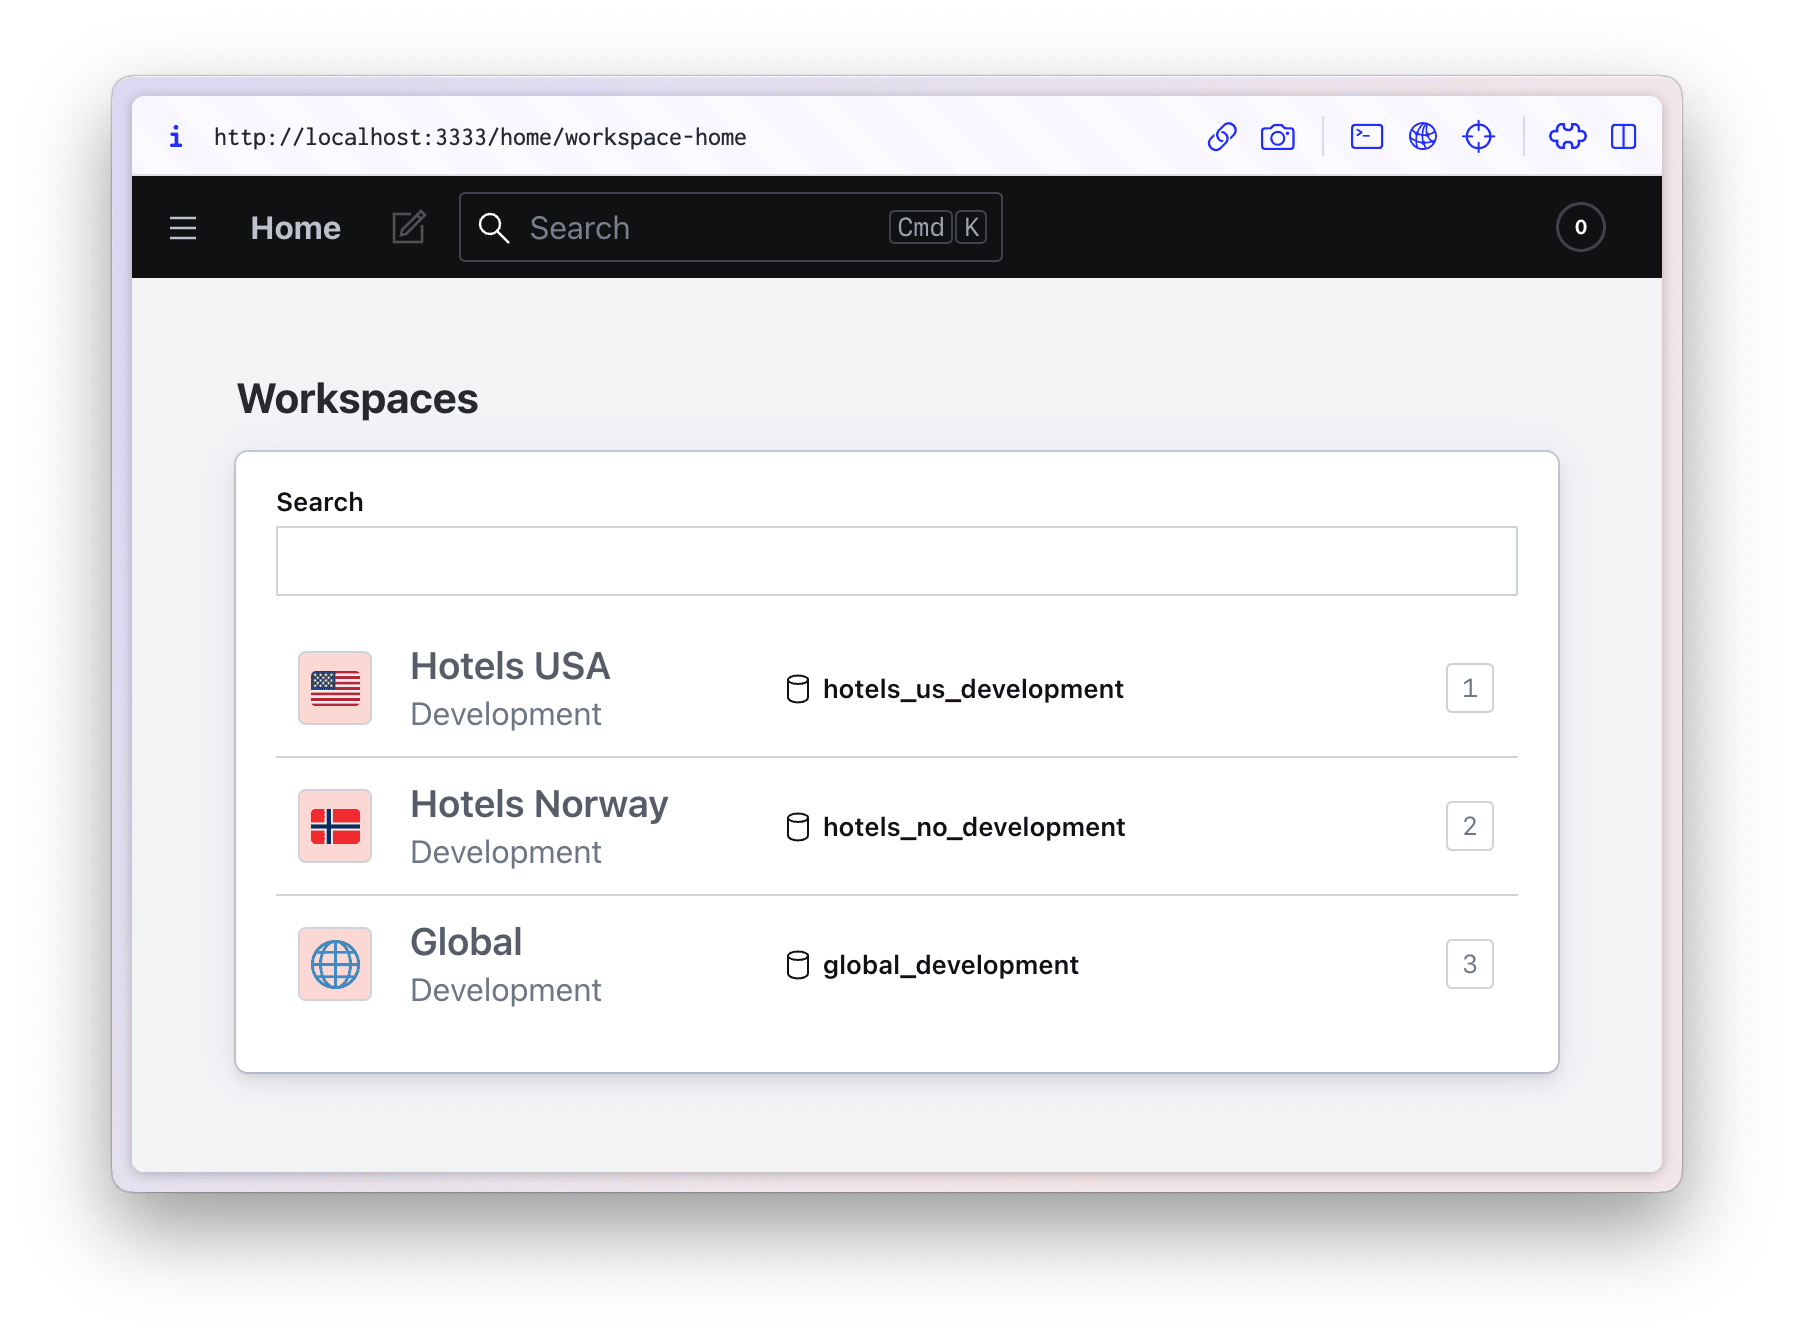This screenshot has height=1340, width=1794.
Task: Select the Home menu item
Action: (294, 227)
